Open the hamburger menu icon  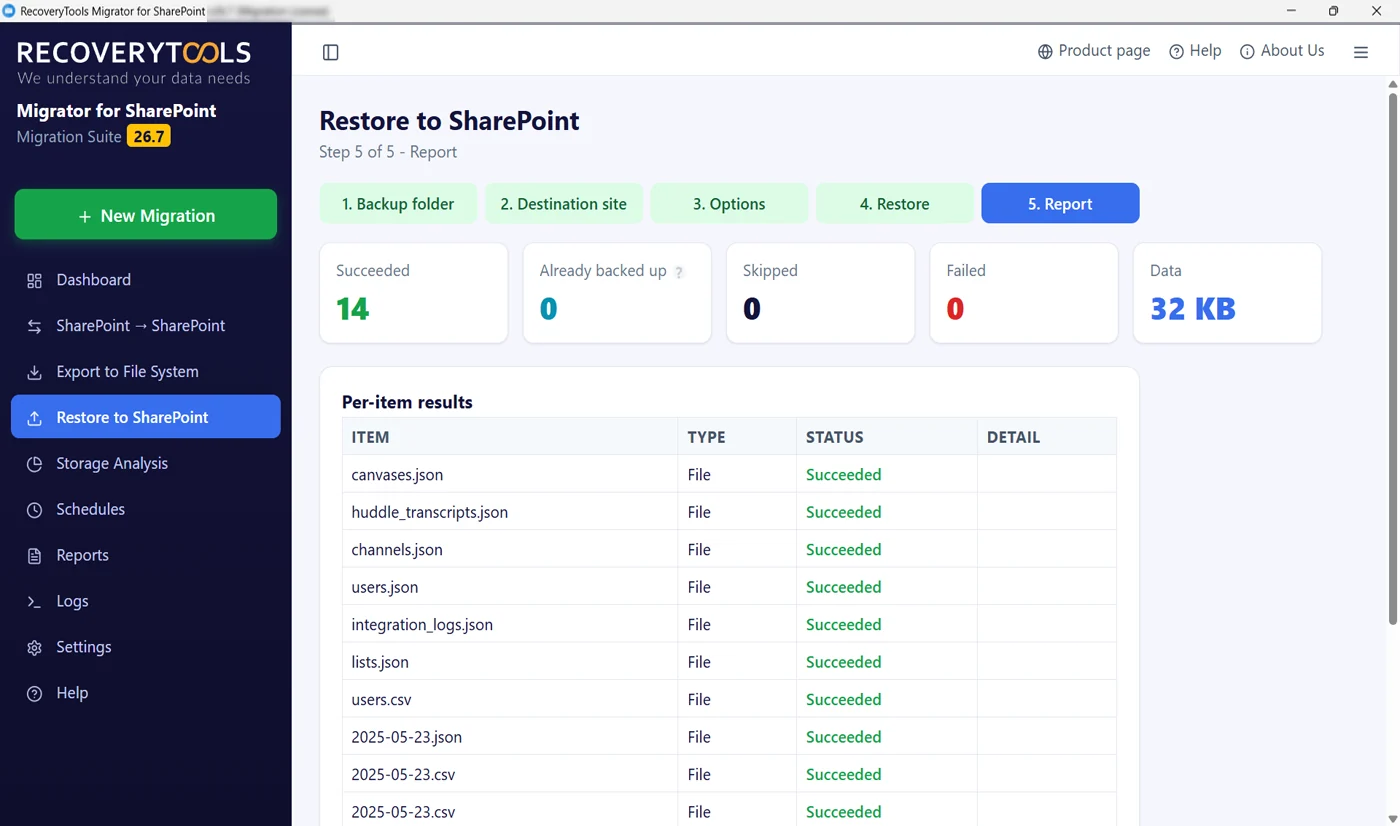1361,52
